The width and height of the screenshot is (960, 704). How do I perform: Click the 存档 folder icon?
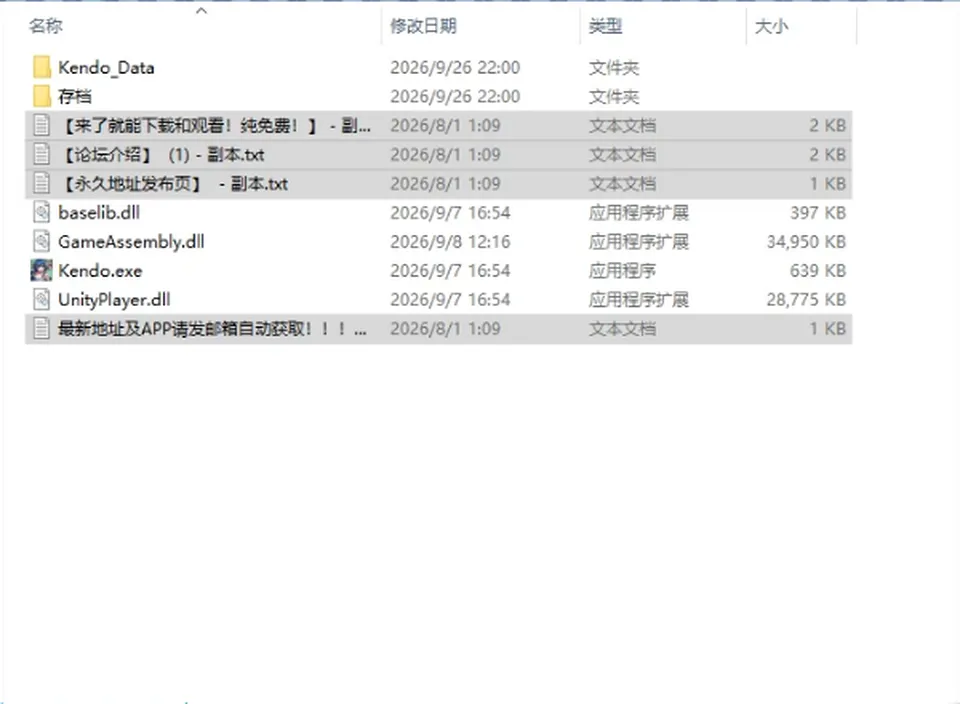42,96
